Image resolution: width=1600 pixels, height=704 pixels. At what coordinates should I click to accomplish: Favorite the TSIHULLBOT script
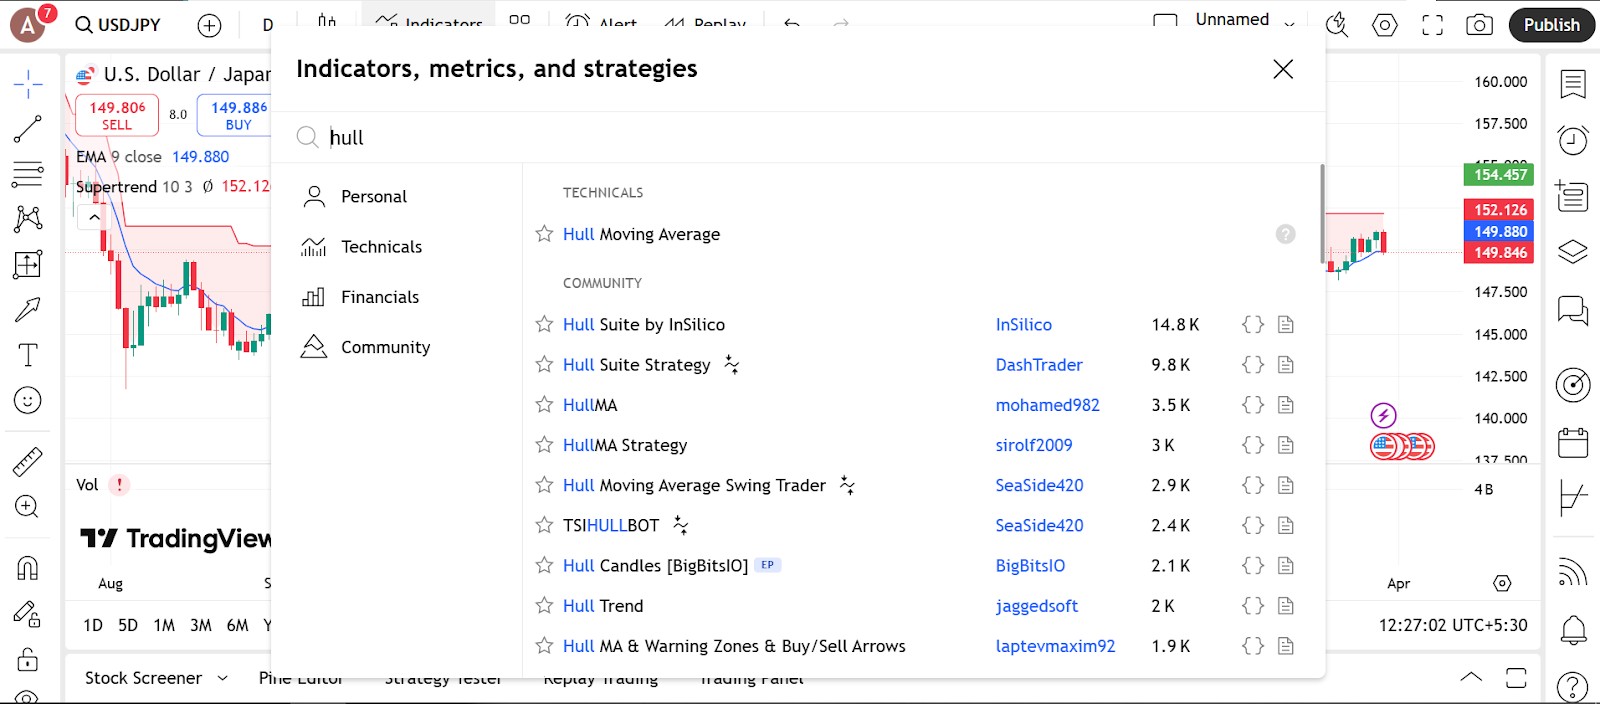[x=544, y=525]
